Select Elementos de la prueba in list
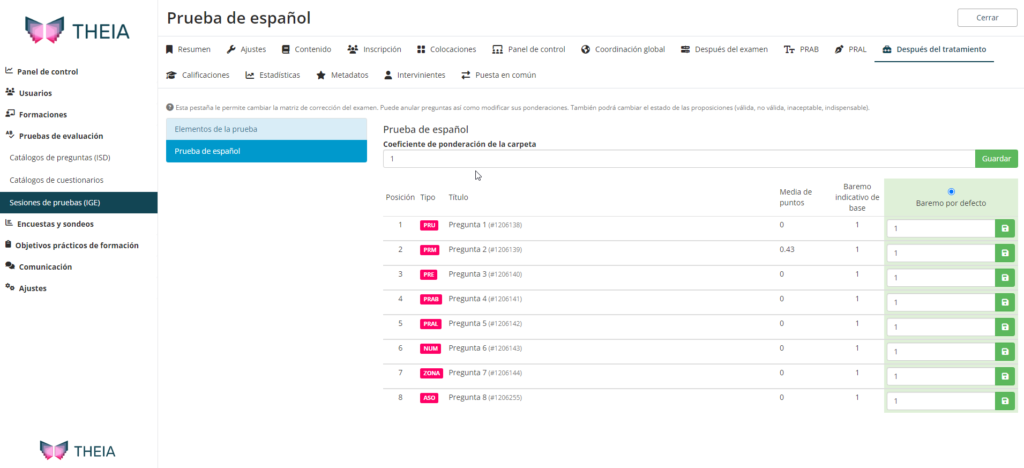 pos(266,129)
